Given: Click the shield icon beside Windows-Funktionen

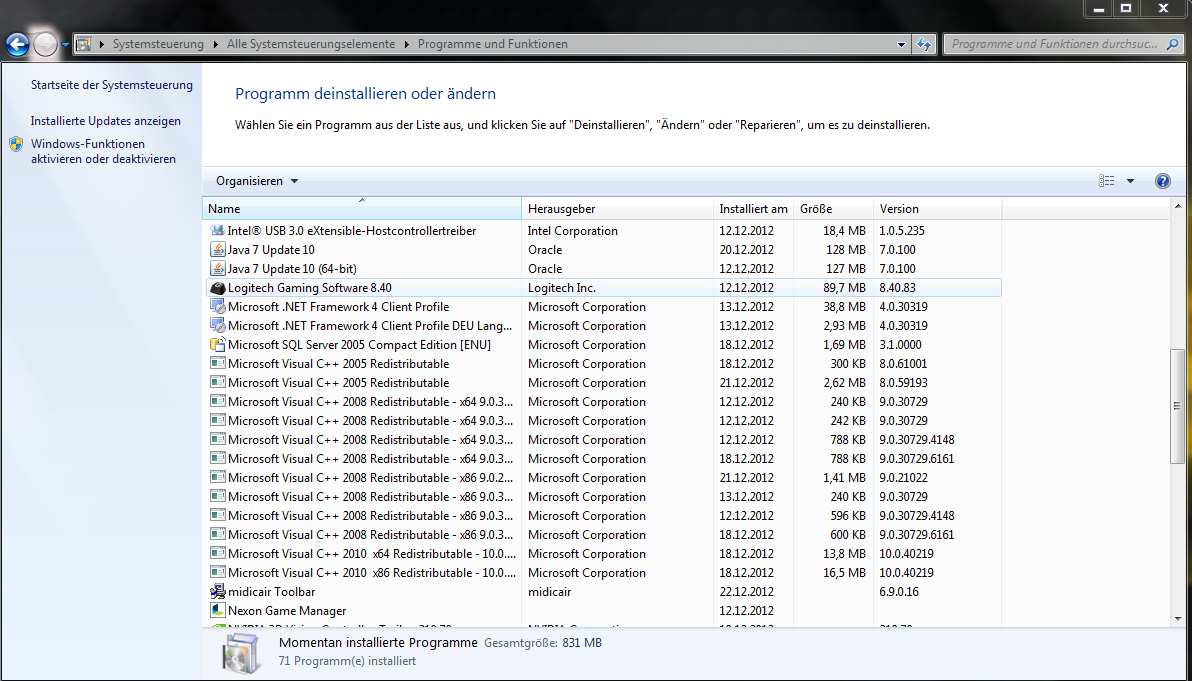Looking at the screenshot, I should click(16, 144).
